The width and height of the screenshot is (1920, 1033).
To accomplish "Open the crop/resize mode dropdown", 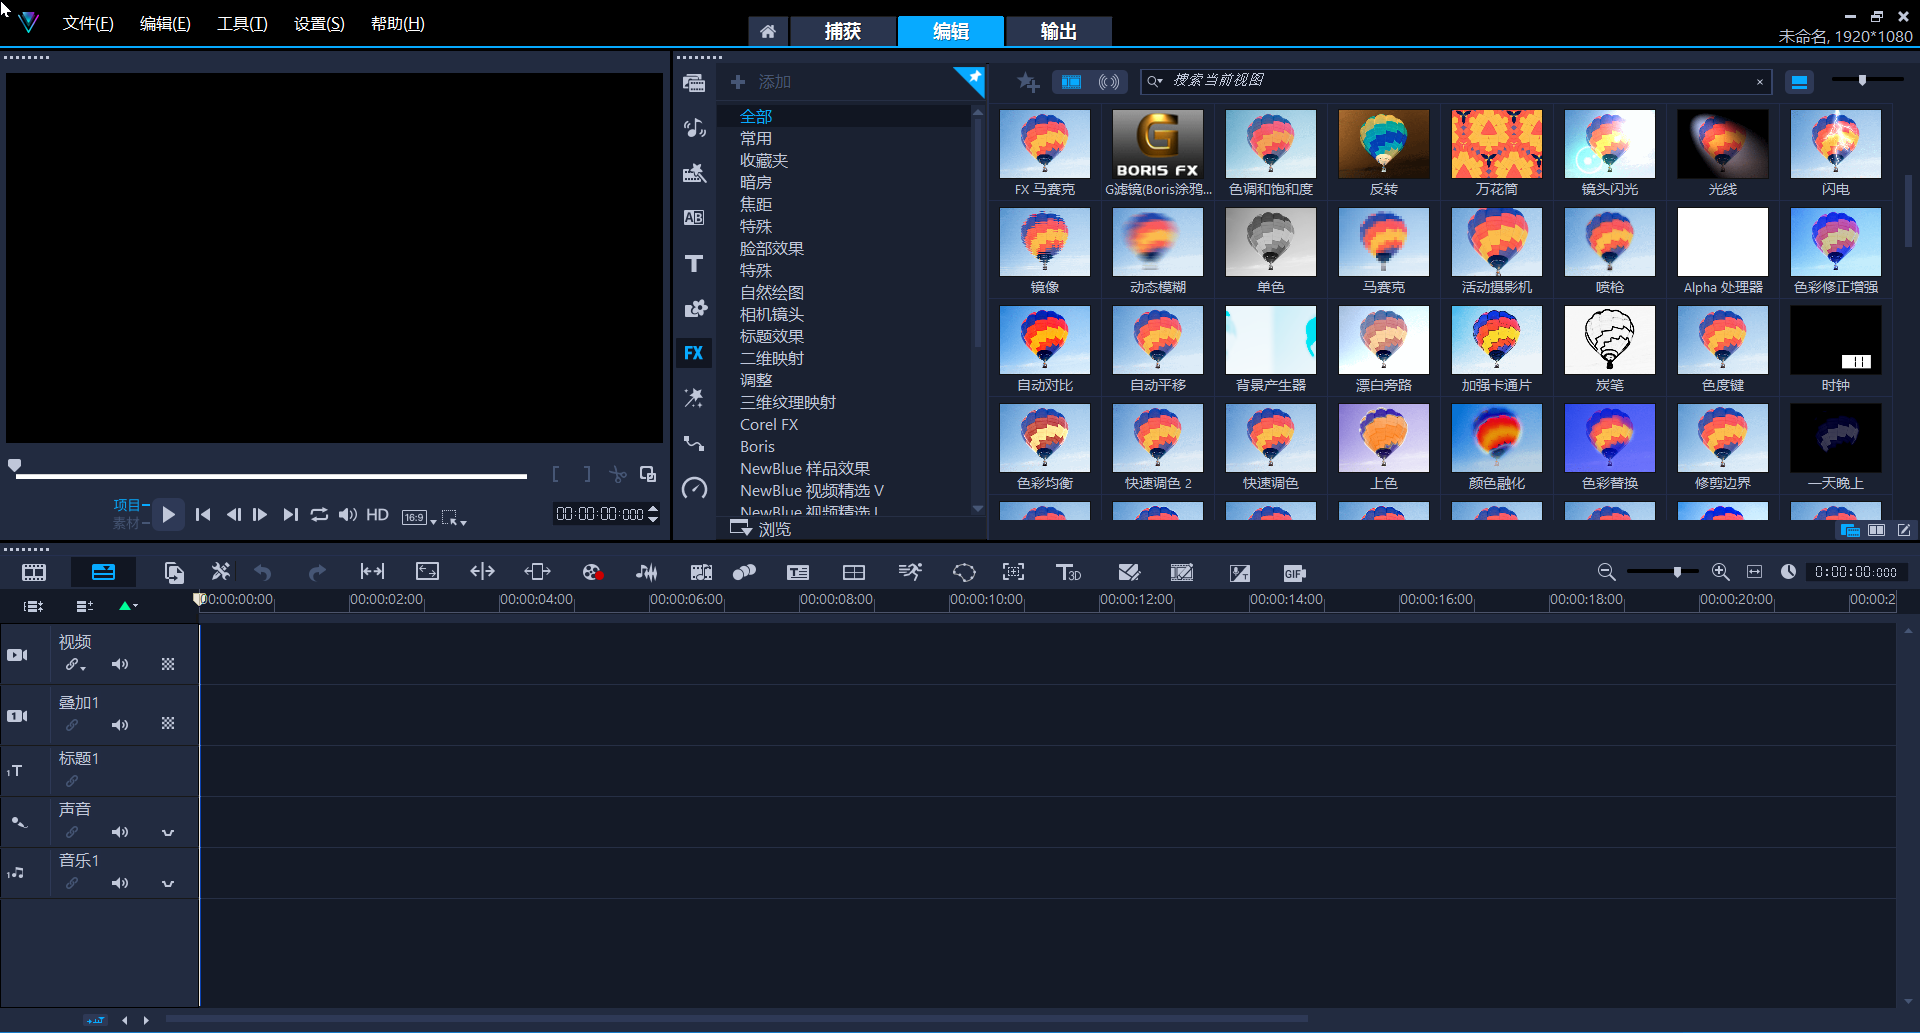I will tap(454, 517).
